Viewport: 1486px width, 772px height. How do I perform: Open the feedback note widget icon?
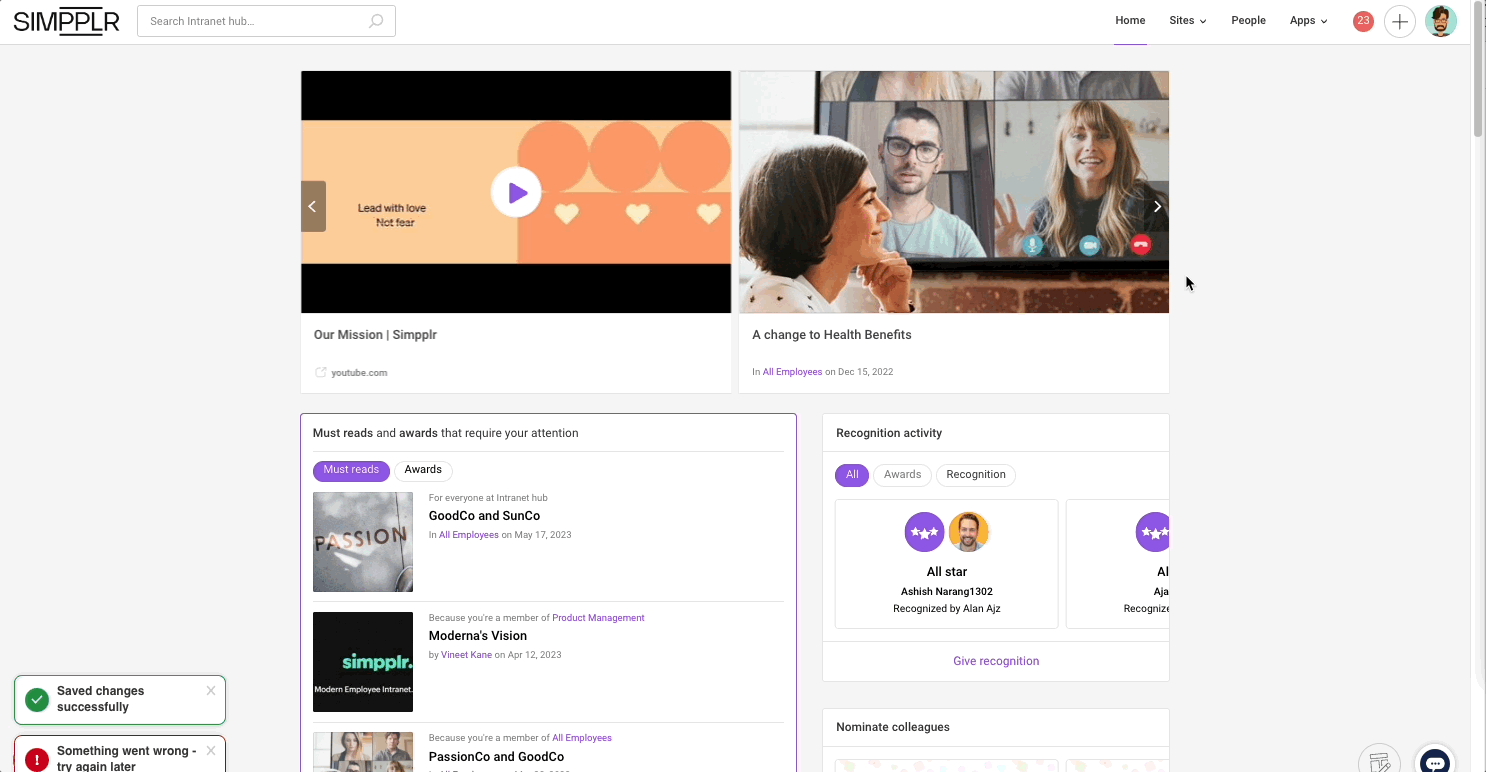pos(1380,762)
